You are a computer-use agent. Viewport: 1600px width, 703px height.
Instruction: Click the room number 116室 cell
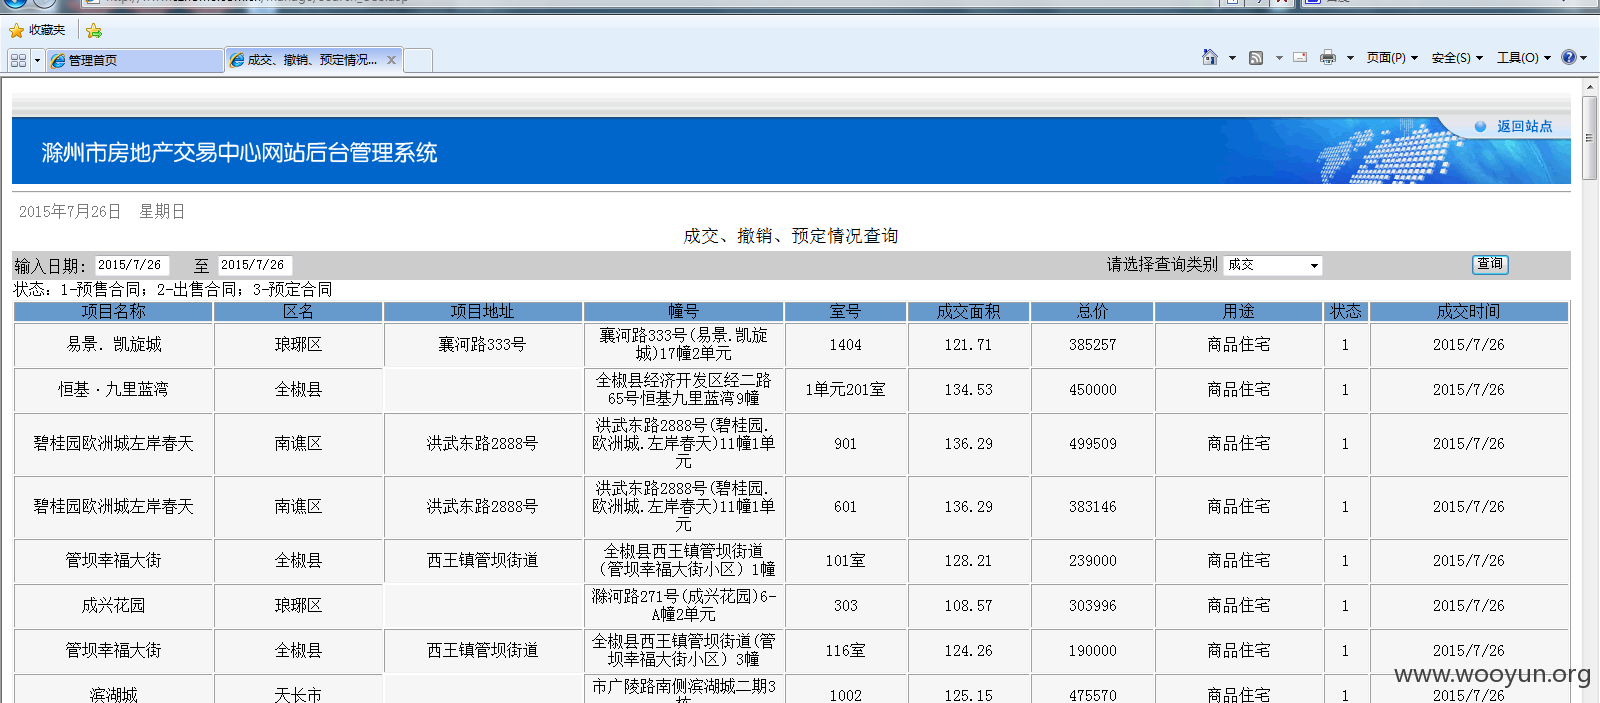point(845,651)
